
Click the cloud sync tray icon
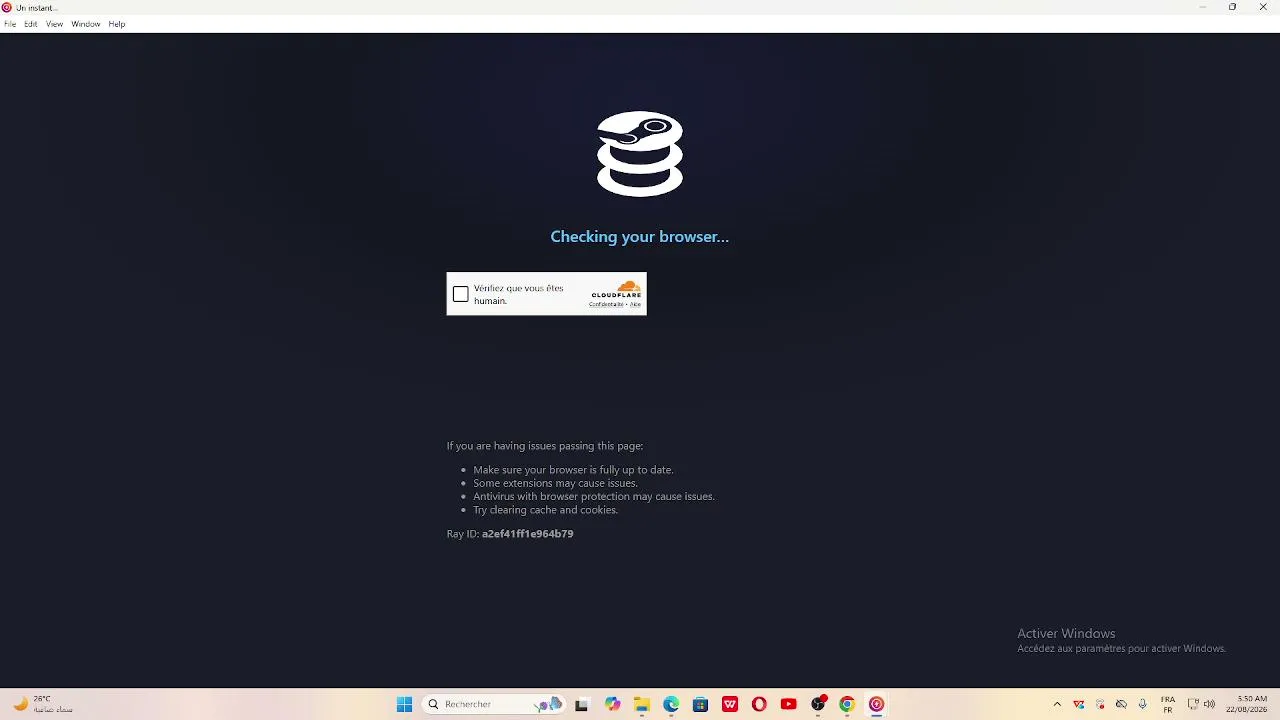pos(1121,704)
